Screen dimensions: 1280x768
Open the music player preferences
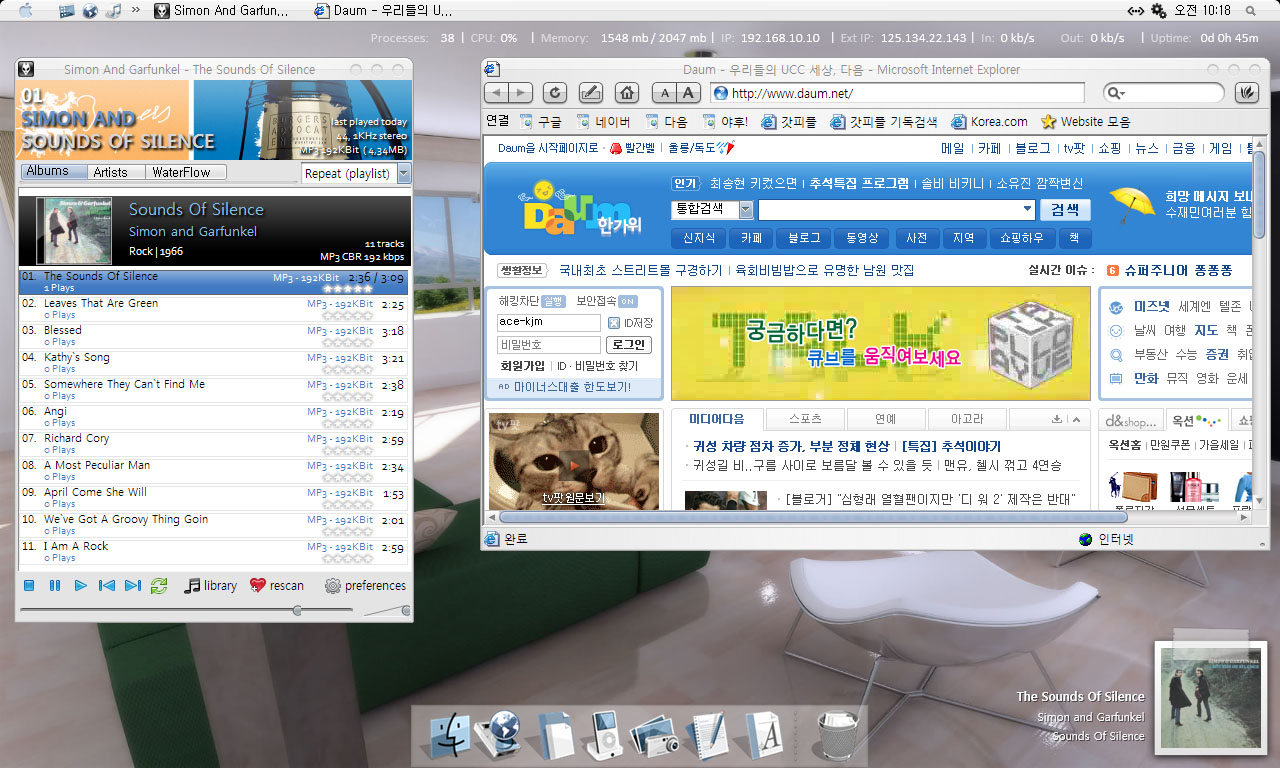365,585
